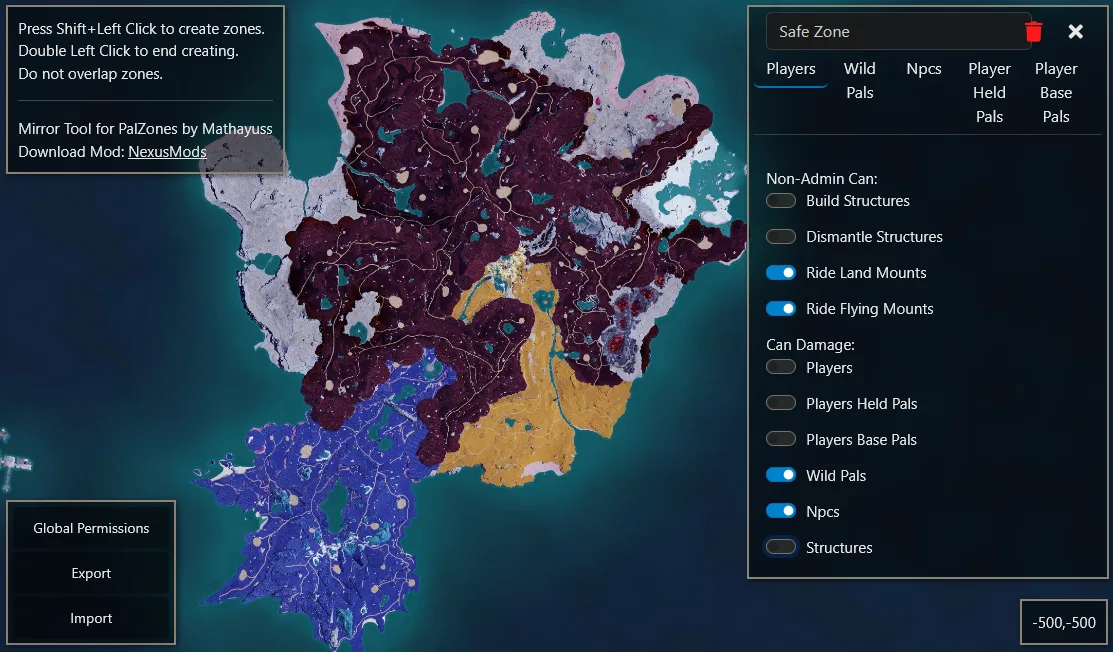The width and height of the screenshot is (1113, 652).
Task: Toggle Dismantle Structures permission
Action: (781, 236)
